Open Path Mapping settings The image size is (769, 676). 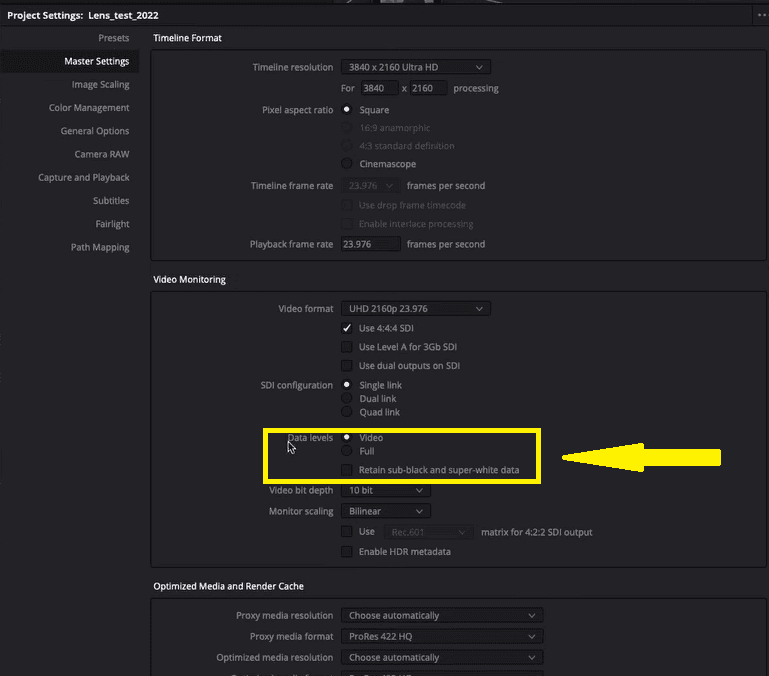[x=100, y=247]
